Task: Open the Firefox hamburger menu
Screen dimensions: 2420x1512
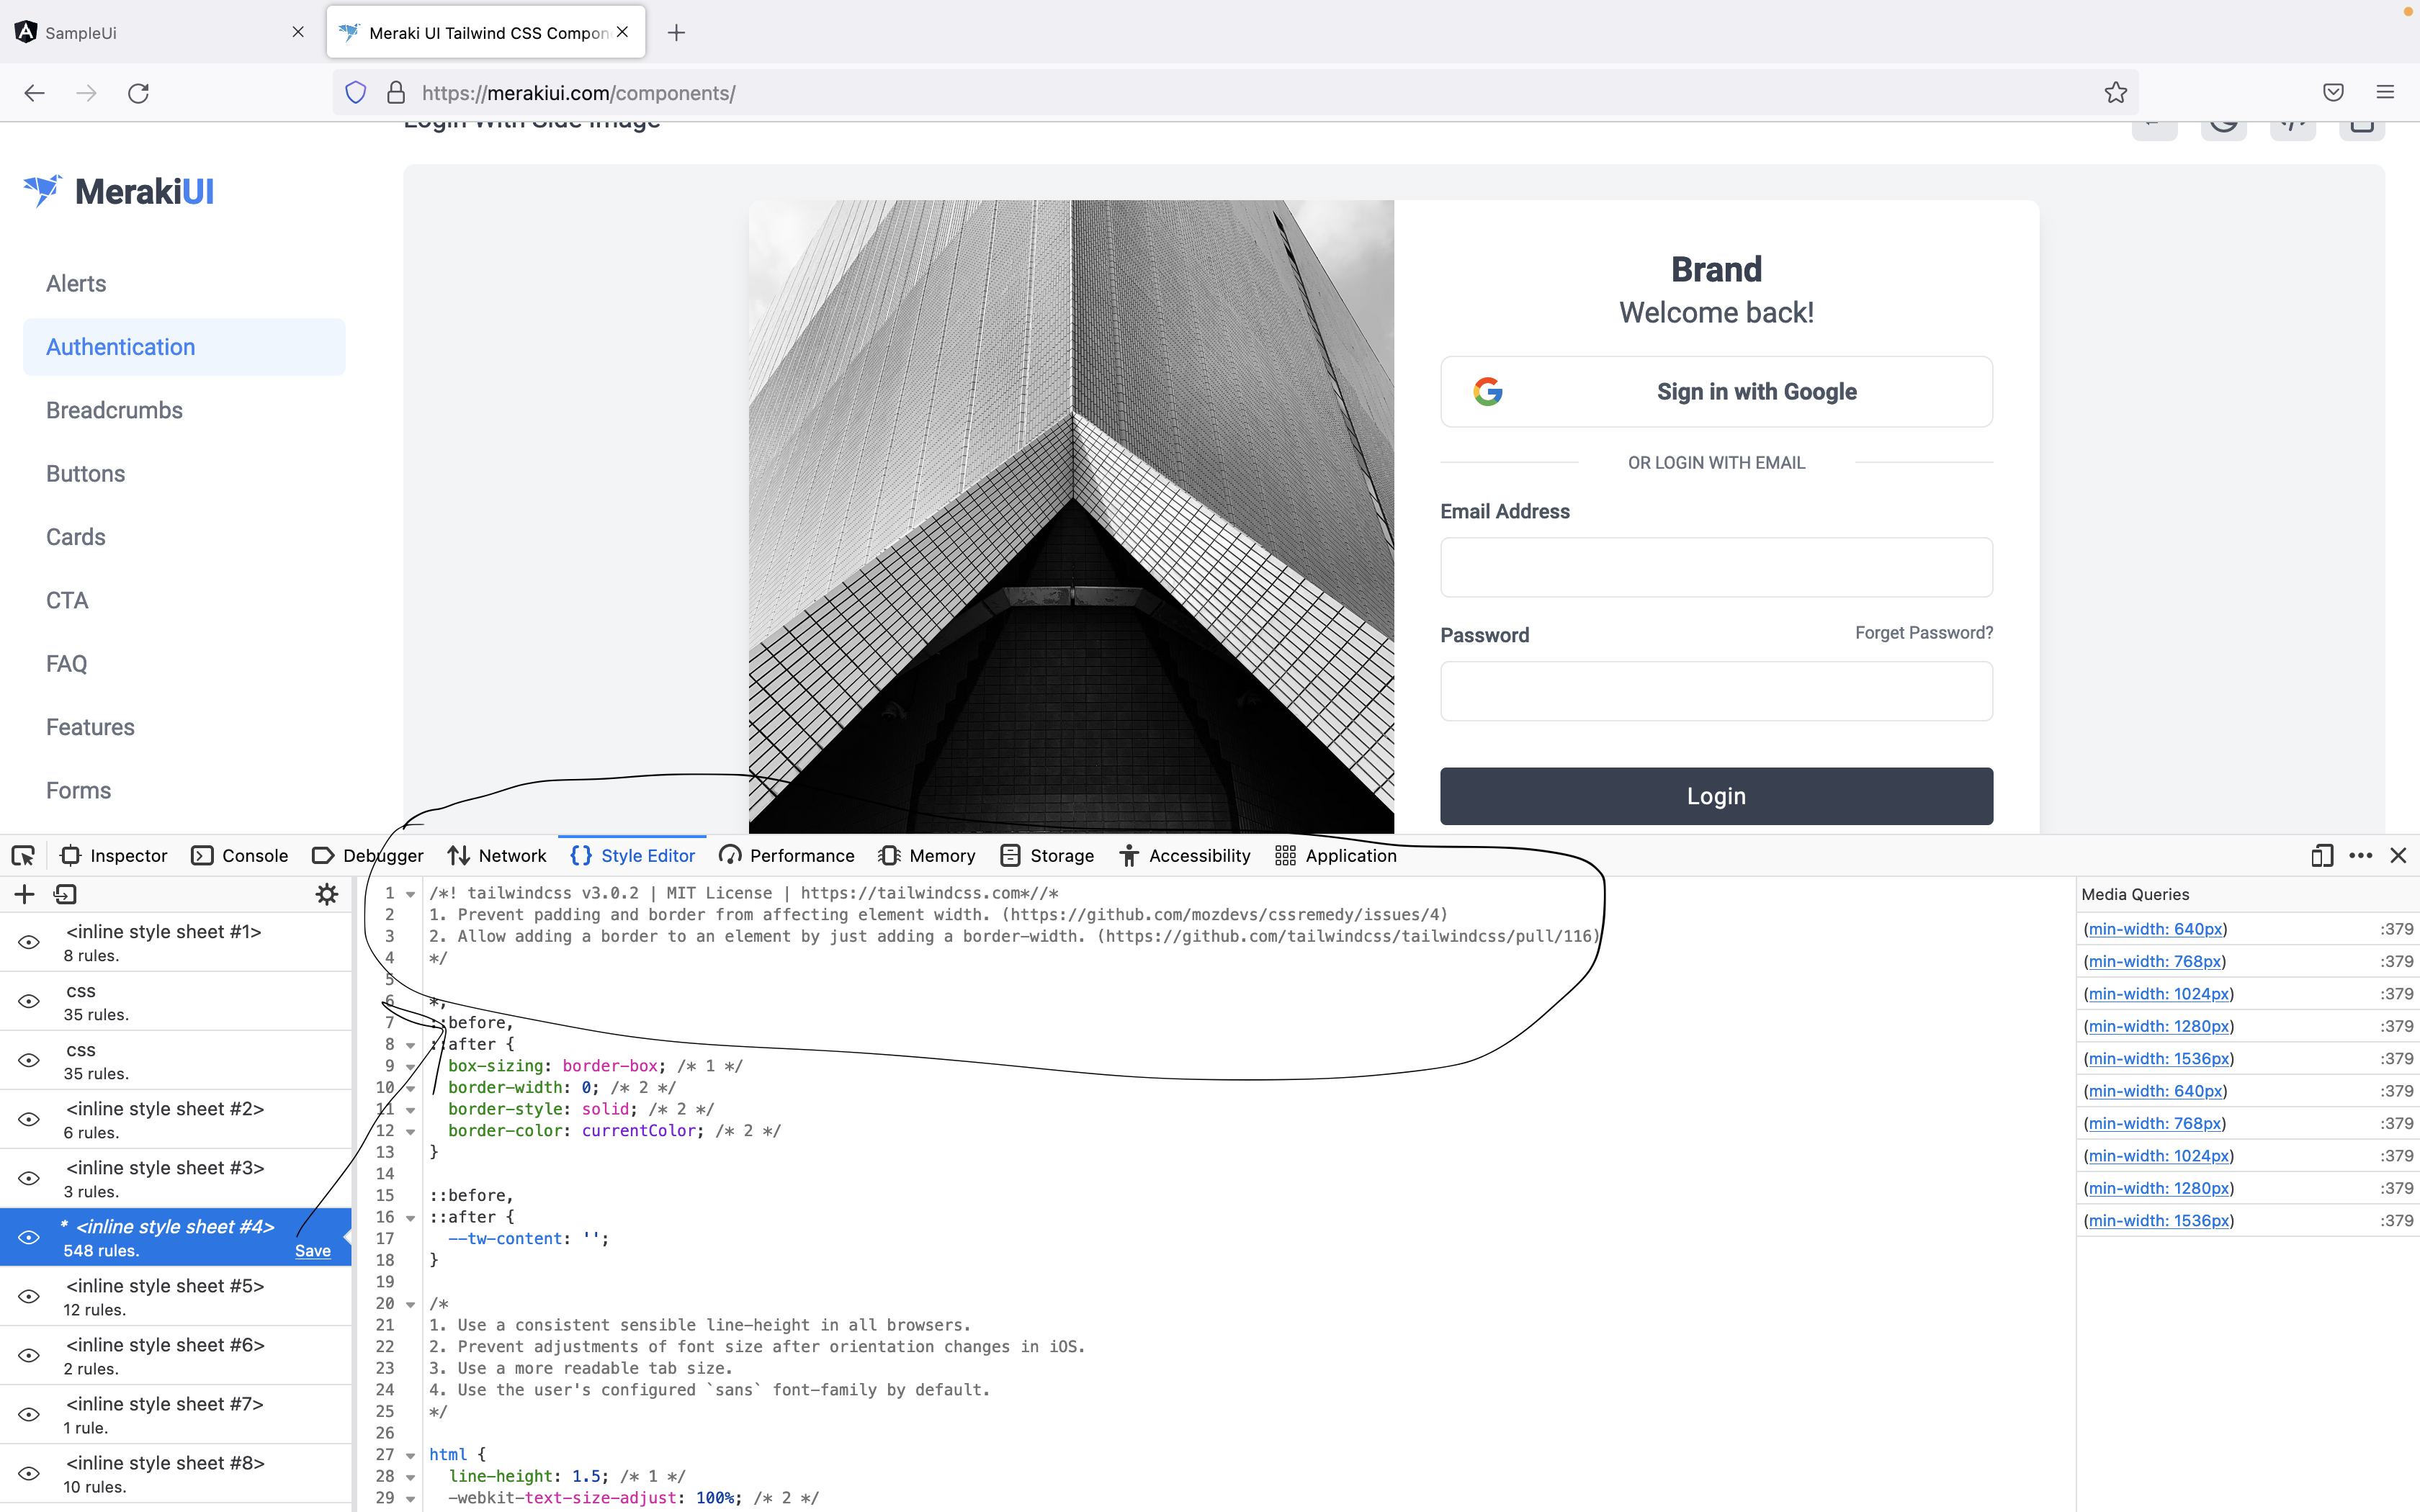Action: click(x=2385, y=93)
